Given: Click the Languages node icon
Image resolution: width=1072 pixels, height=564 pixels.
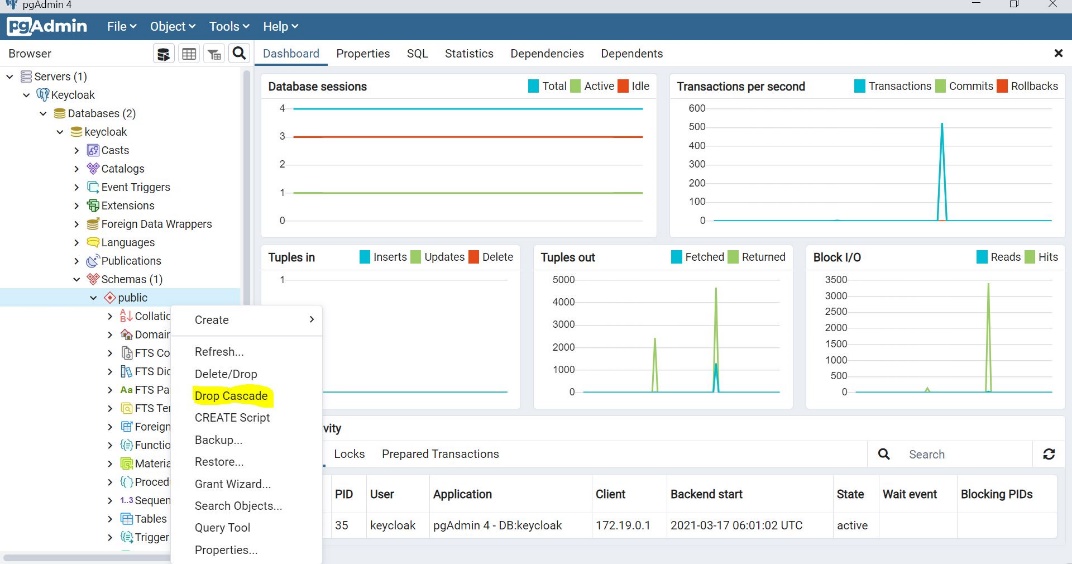Looking at the screenshot, I should tap(93, 243).
